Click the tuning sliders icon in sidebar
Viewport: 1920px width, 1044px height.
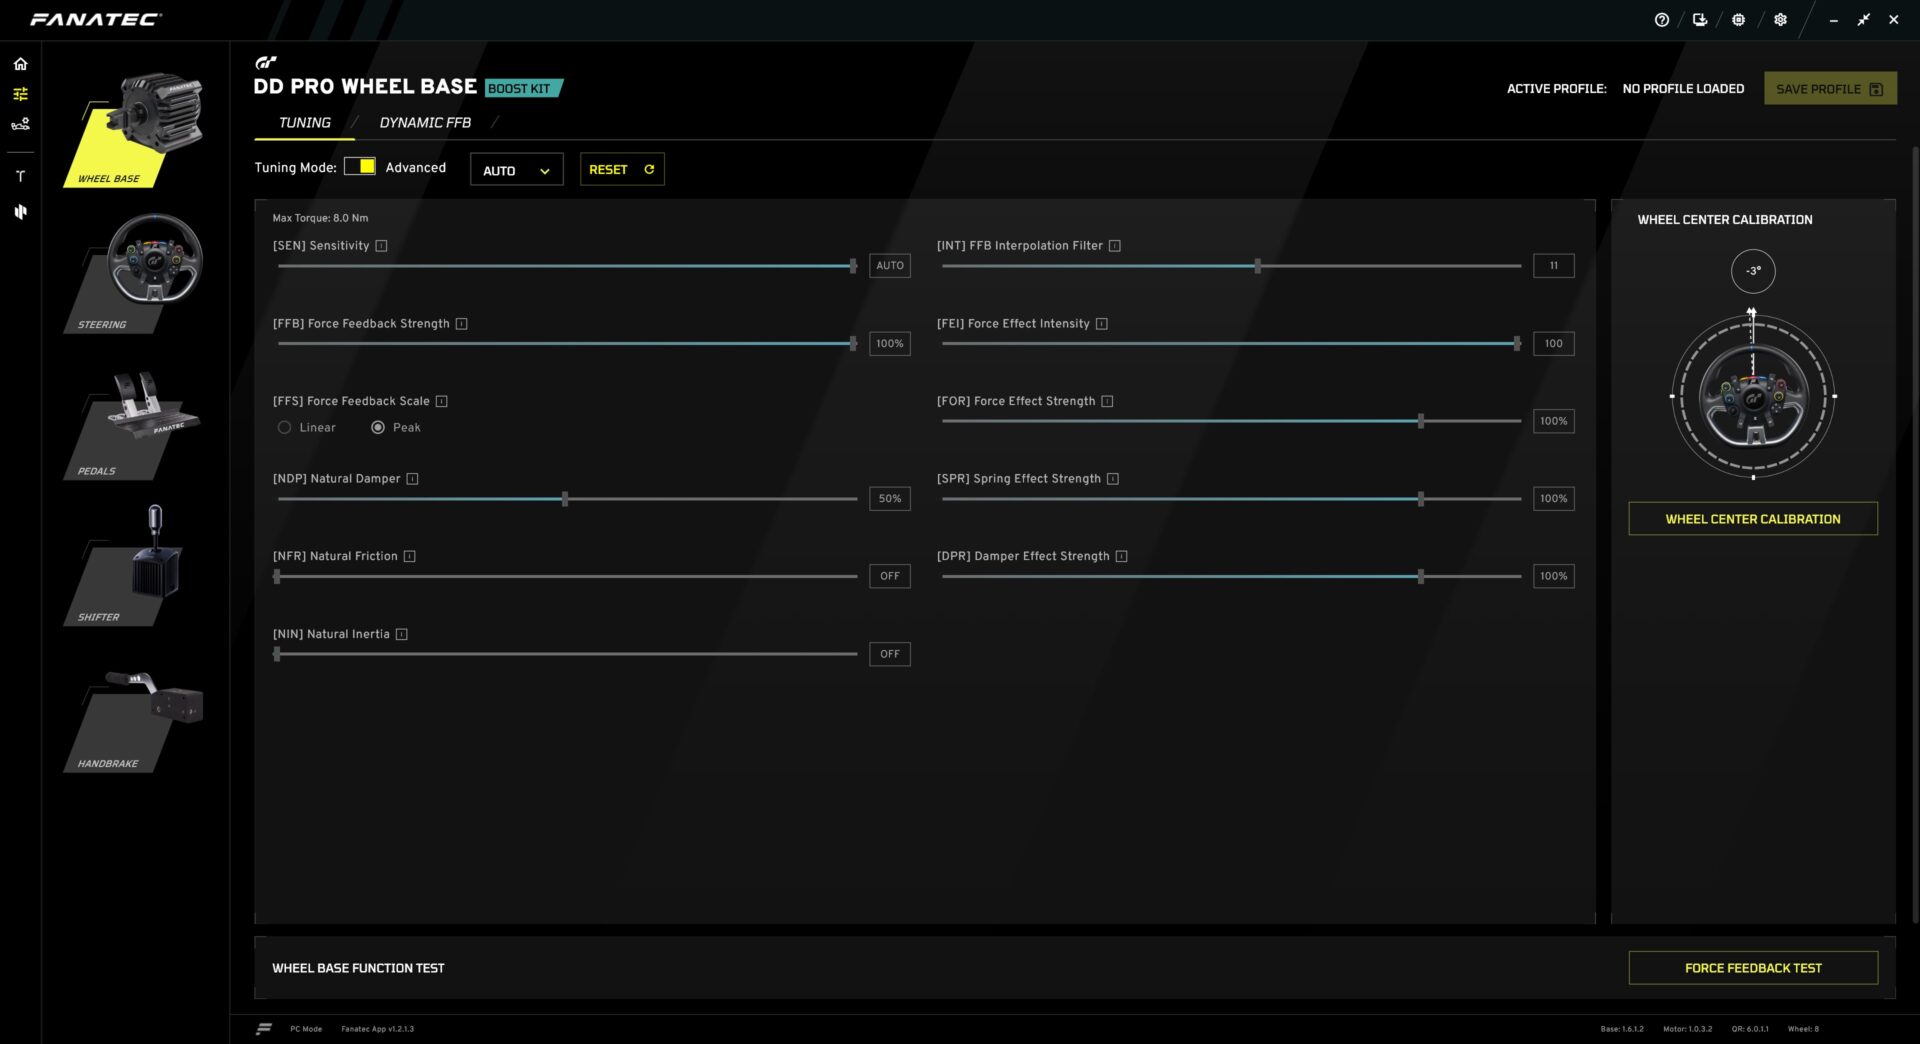click(20, 94)
